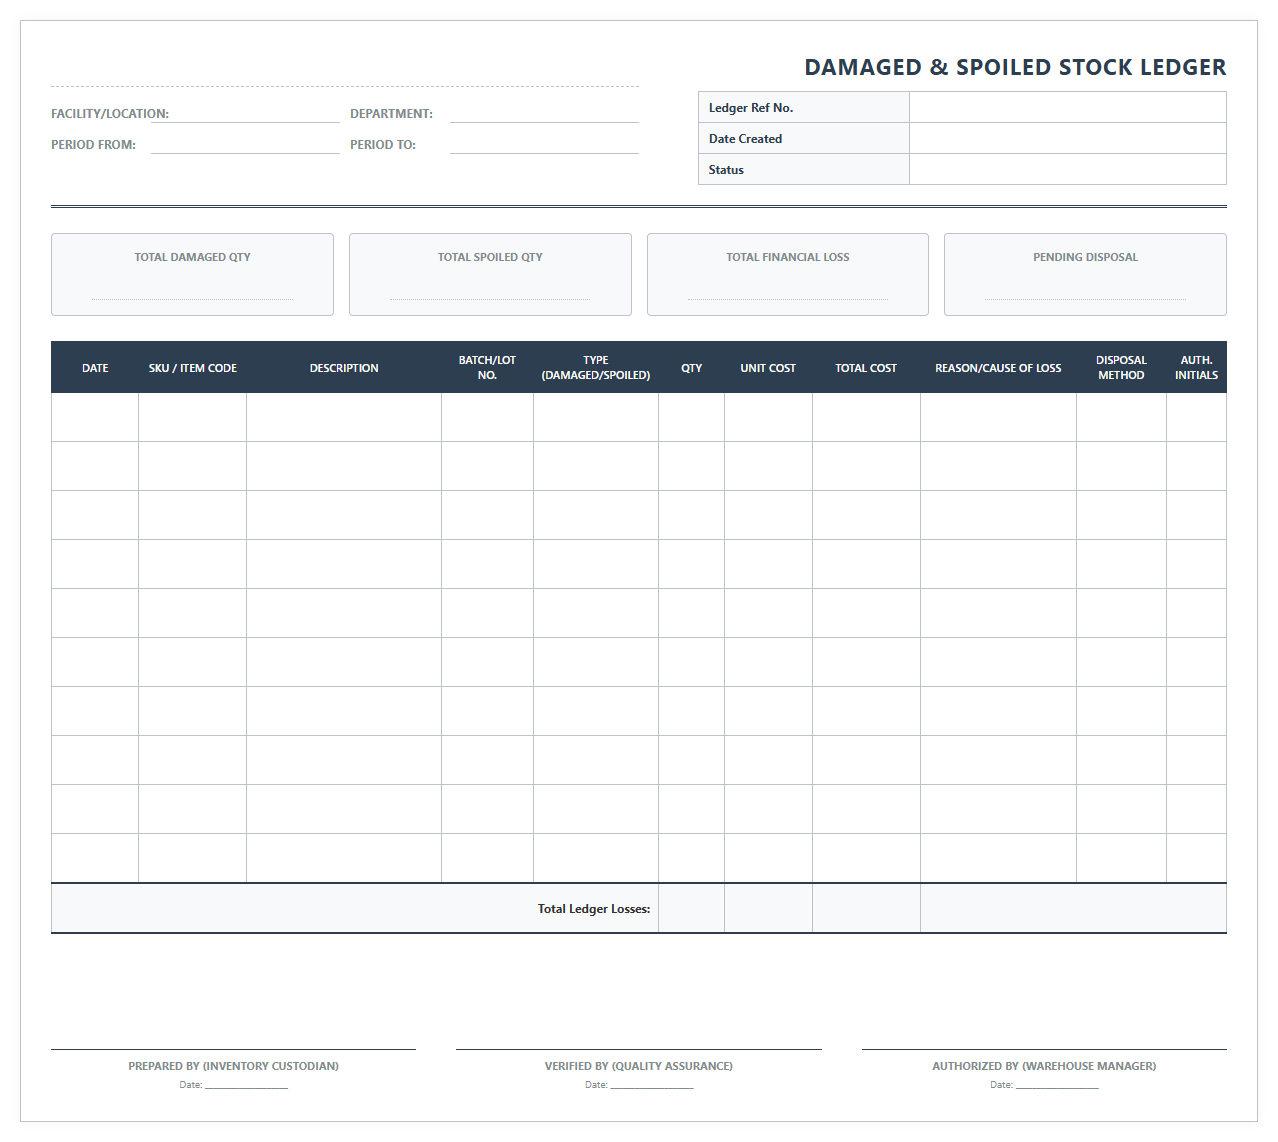1278x1142 pixels.
Task: Click Date line under Prepared By
Action: click(246, 1086)
